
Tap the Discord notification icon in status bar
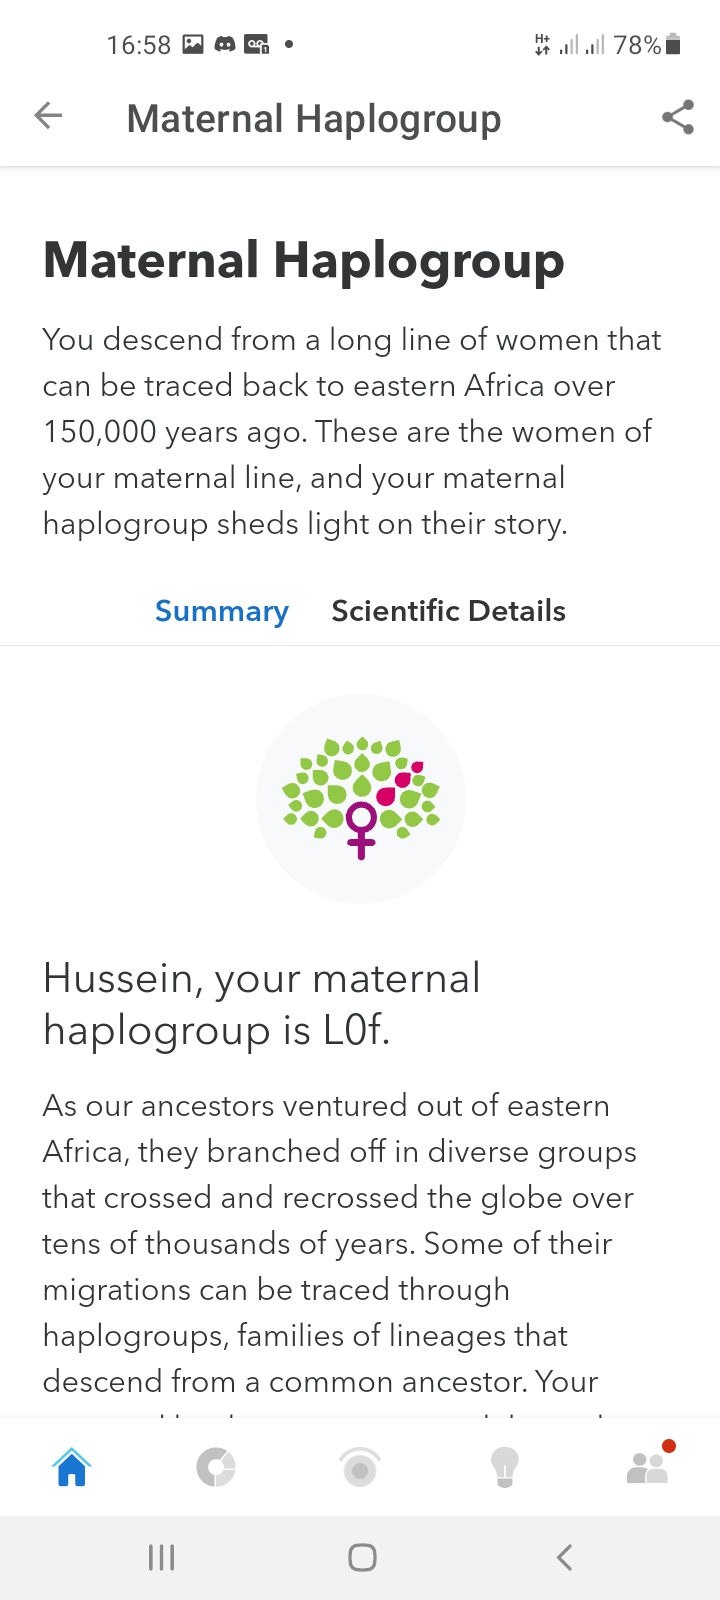(x=225, y=45)
